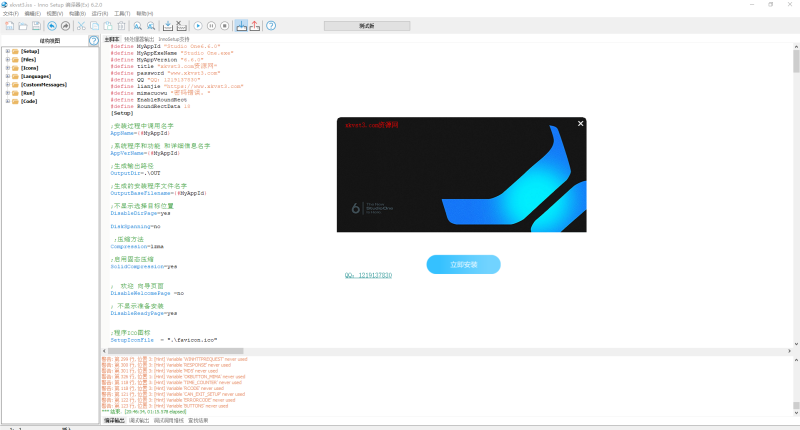Click the Copy icon in toolbar
The image size is (800, 430).
point(94,26)
